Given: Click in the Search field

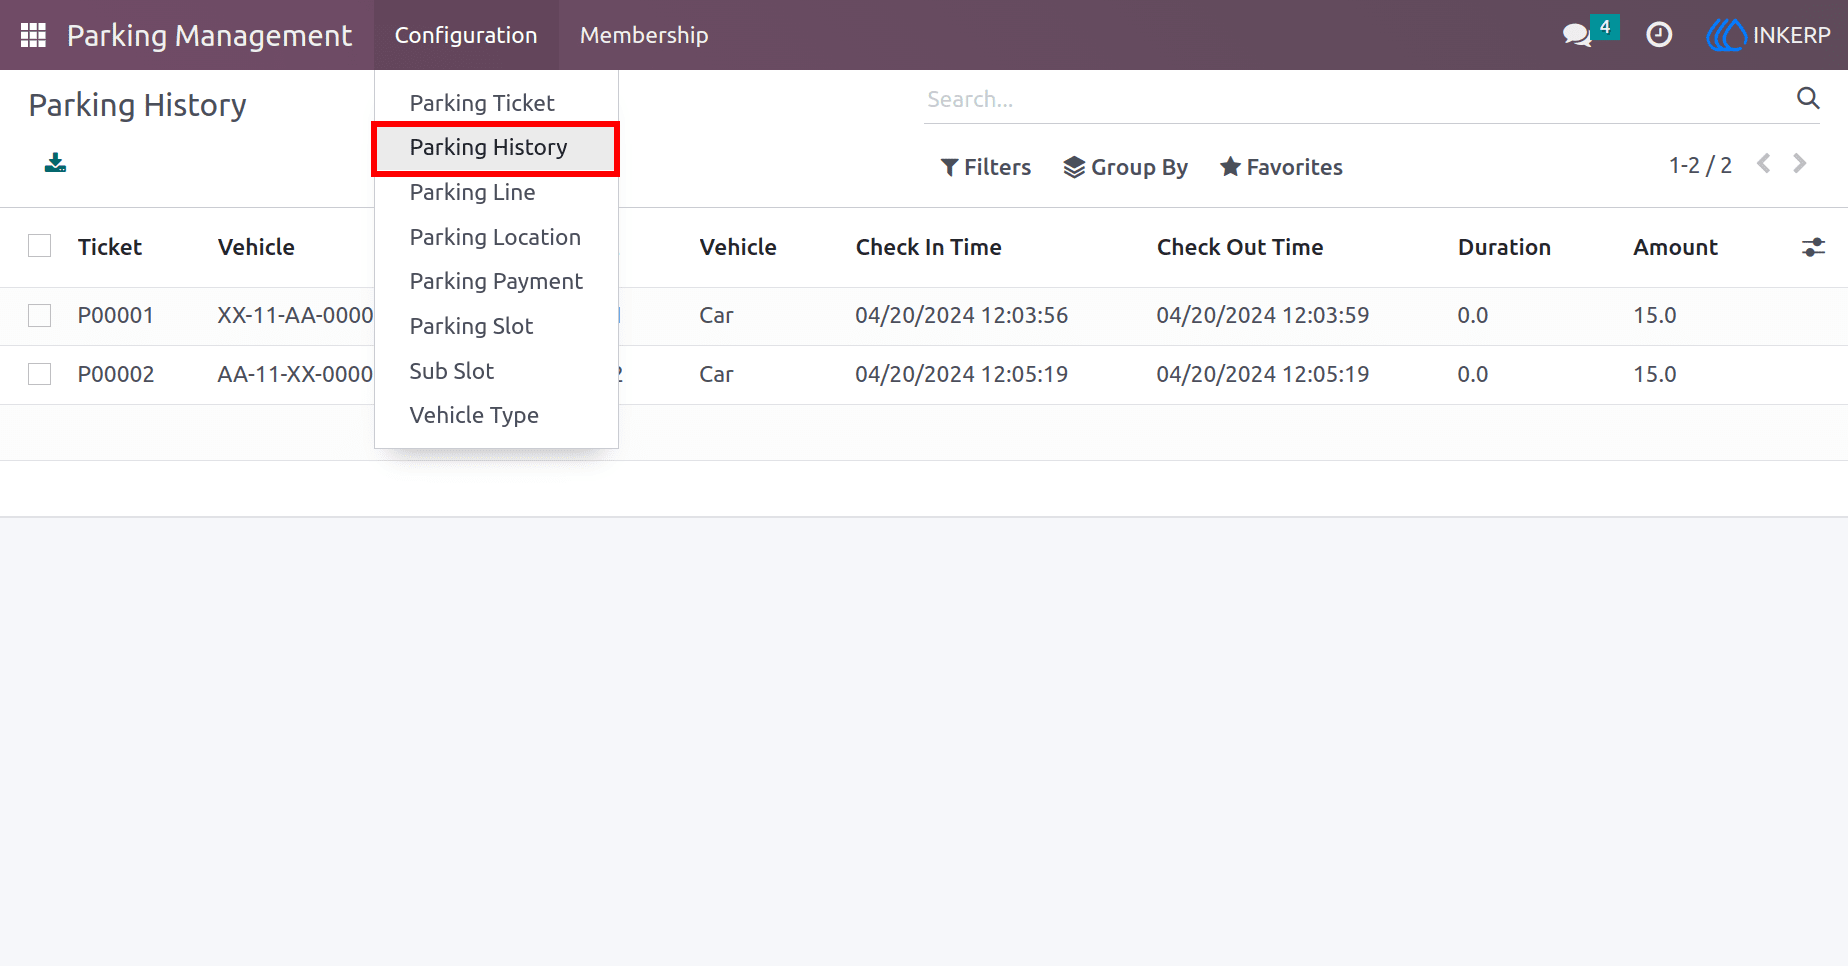Looking at the screenshot, I should 1355,99.
